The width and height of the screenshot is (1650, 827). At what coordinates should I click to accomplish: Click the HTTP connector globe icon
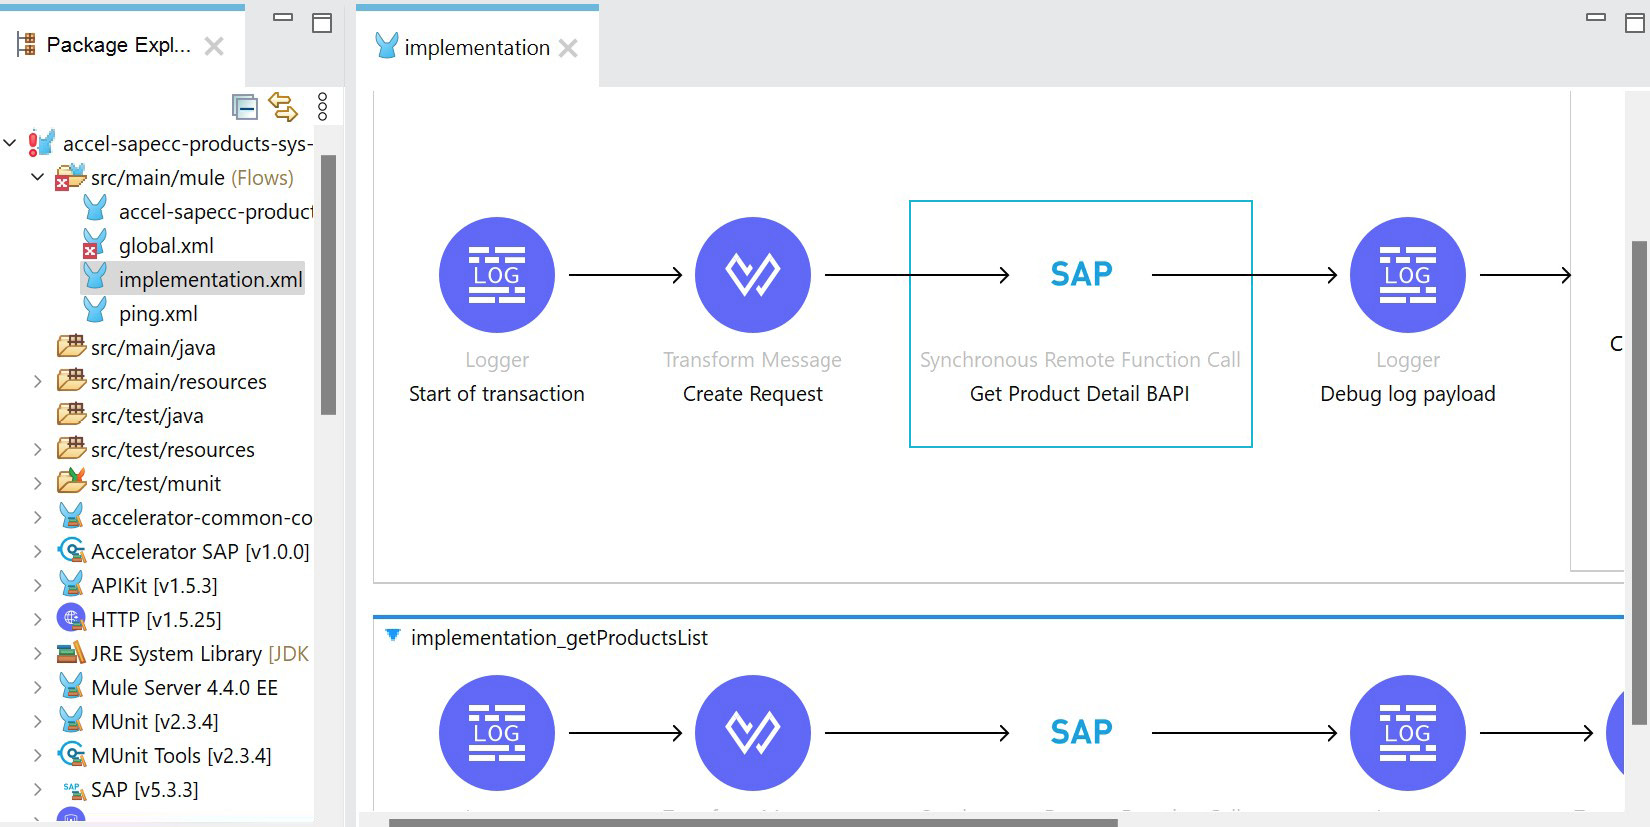(x=71, y=618)
